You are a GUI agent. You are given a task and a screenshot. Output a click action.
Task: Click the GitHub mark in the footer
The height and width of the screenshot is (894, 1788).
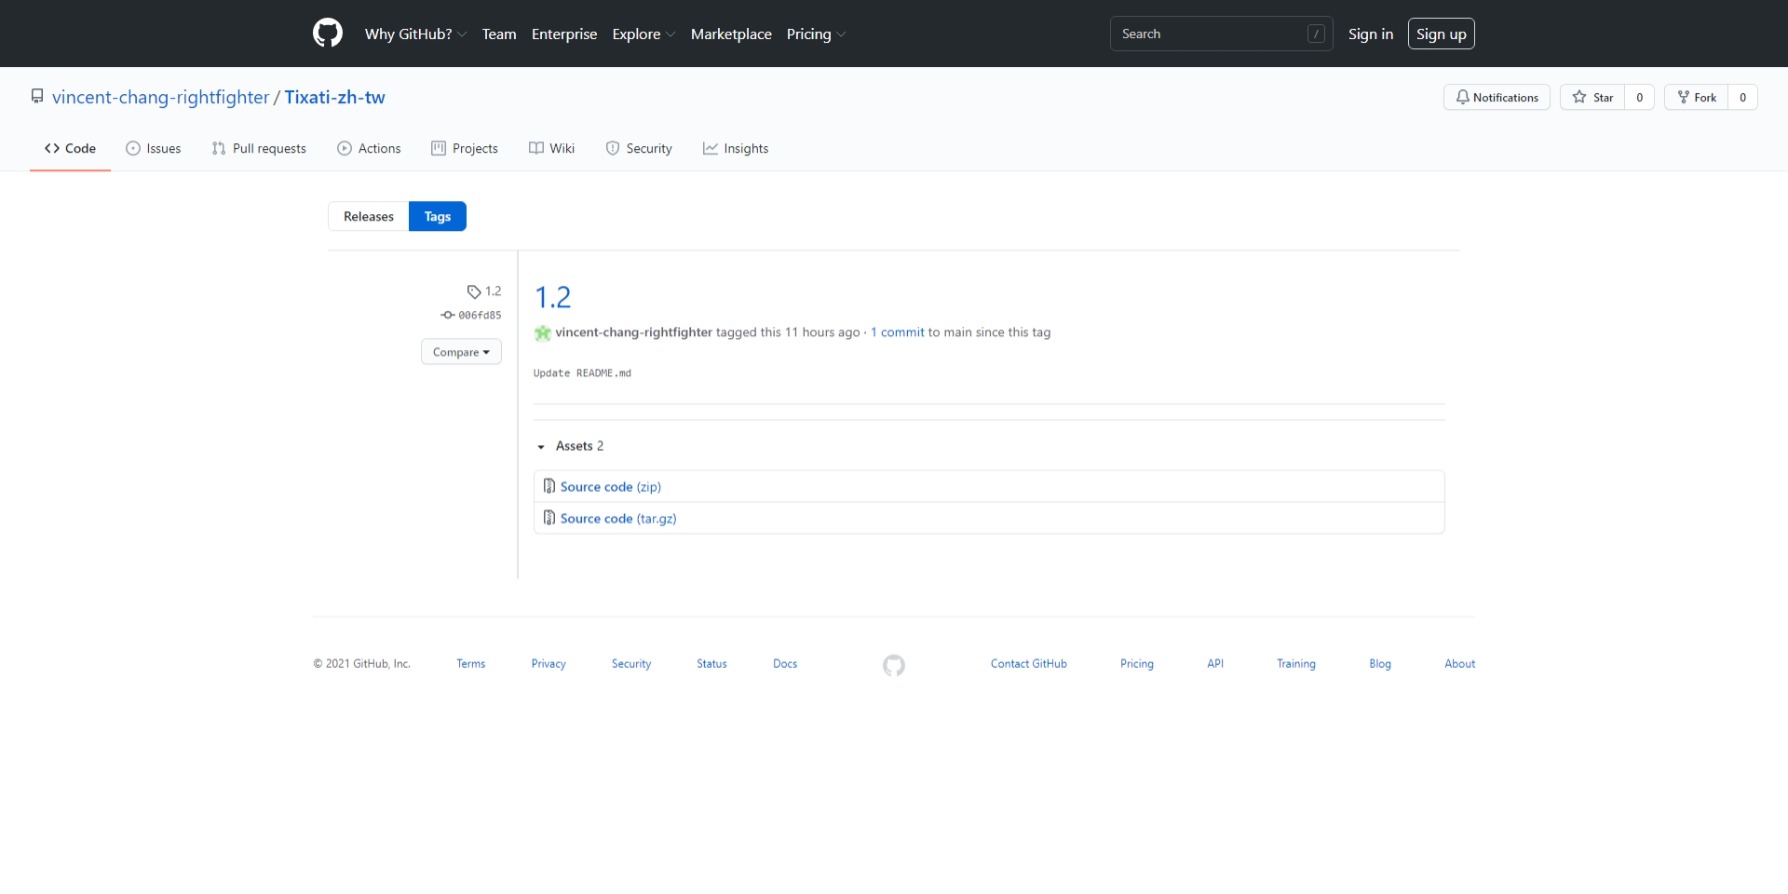(x=894, y=665)
